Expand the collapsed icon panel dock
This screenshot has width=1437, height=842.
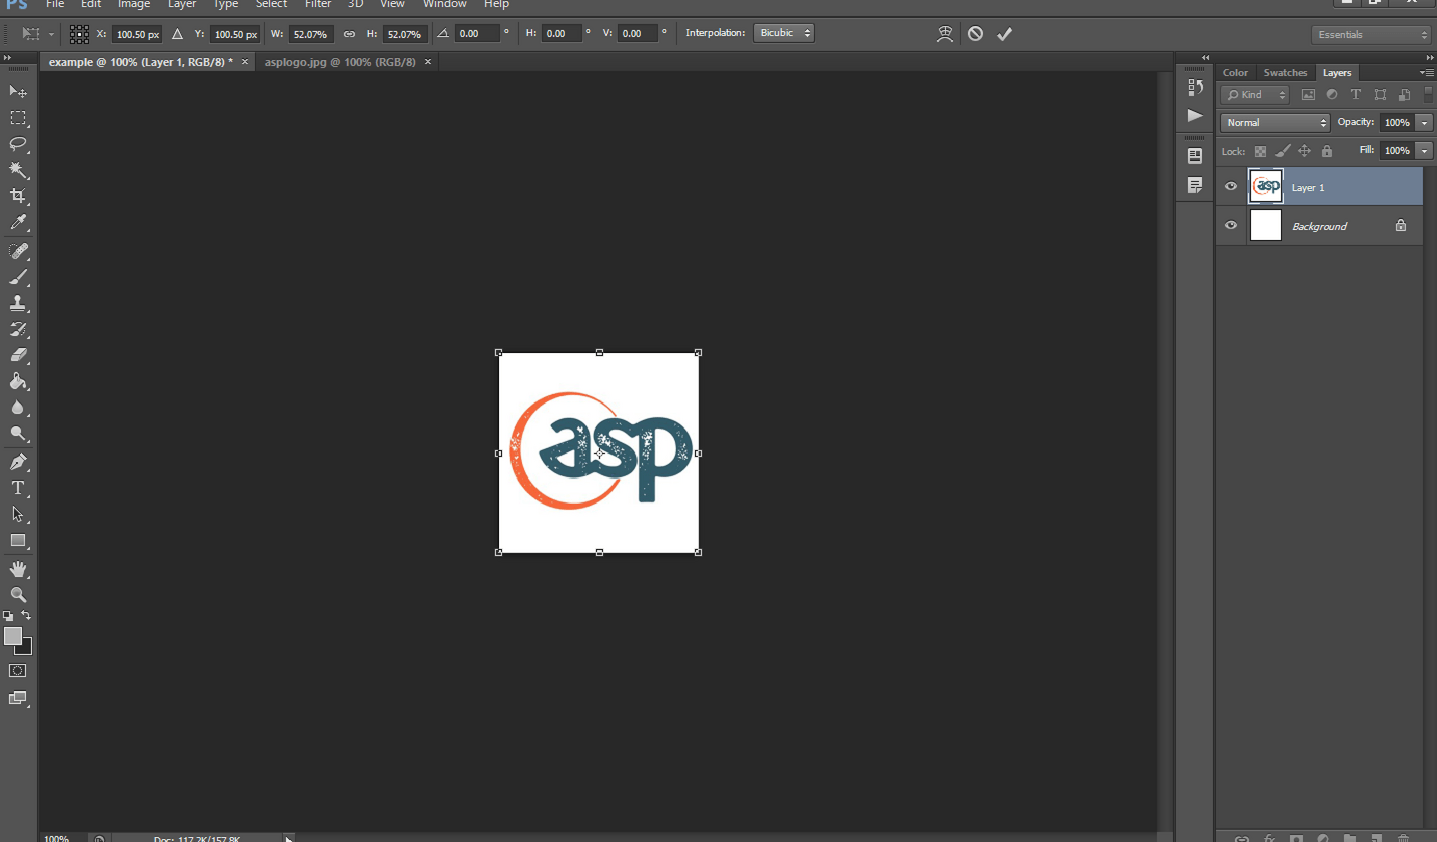coord(1205,57)
